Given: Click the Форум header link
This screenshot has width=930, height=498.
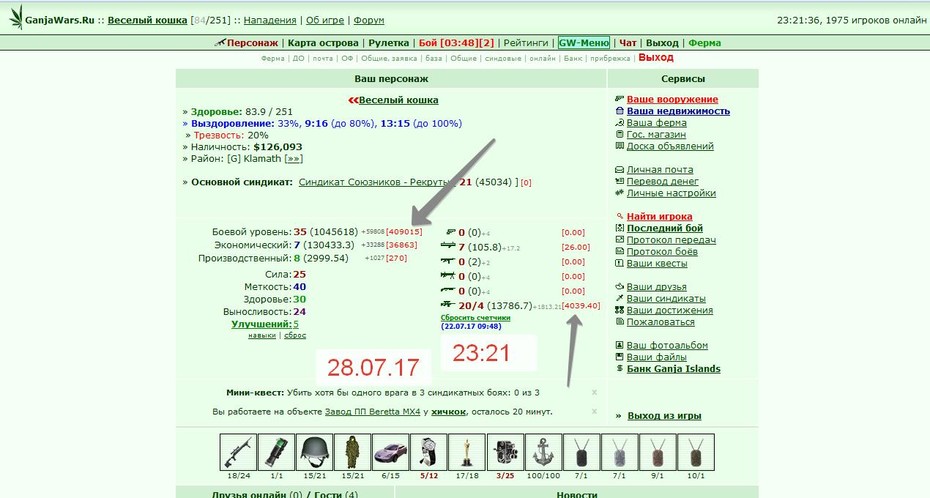Looking at the screenshot, I should (369, 20).
